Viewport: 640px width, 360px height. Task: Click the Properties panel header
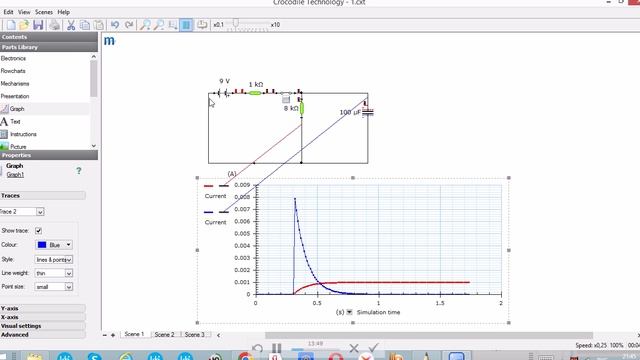(x=49, y=155)
